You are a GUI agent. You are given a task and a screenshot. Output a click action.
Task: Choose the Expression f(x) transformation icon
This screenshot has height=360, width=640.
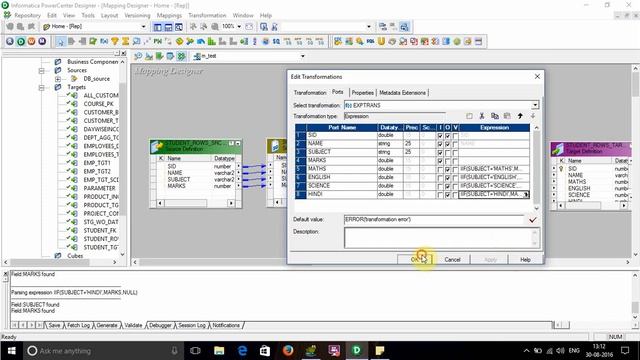coord(104,41)
